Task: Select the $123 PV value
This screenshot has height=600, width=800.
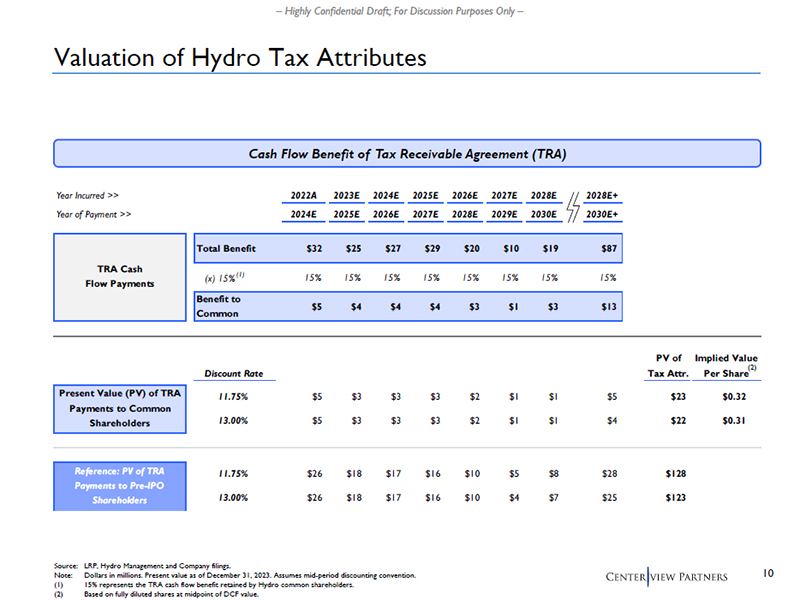Action: coord(677,497)
